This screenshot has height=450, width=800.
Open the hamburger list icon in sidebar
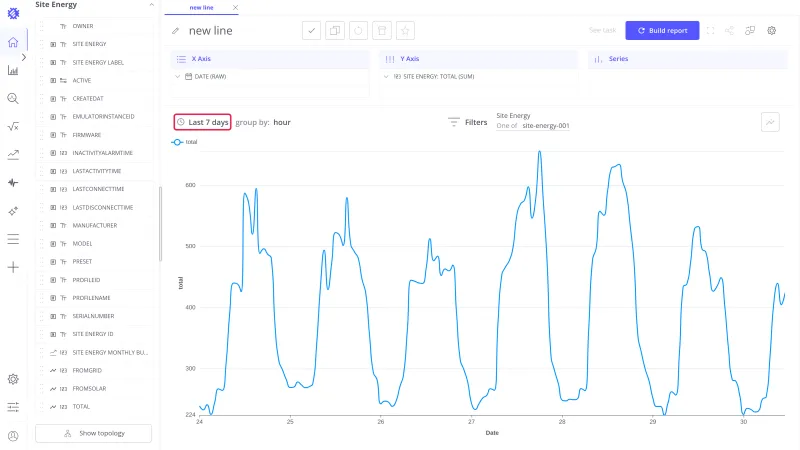click(x=13, y=239)
